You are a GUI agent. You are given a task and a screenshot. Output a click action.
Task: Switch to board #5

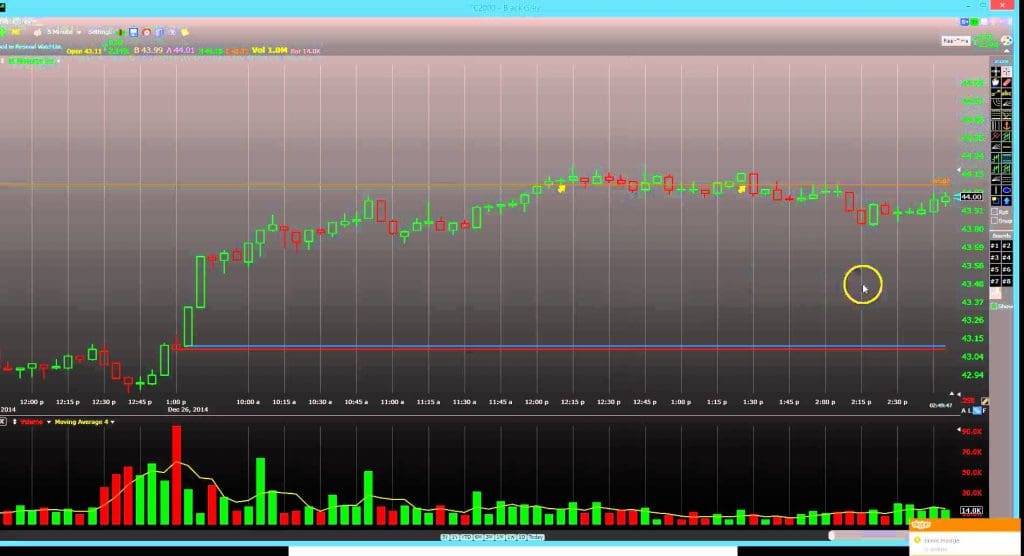[995, 269]
